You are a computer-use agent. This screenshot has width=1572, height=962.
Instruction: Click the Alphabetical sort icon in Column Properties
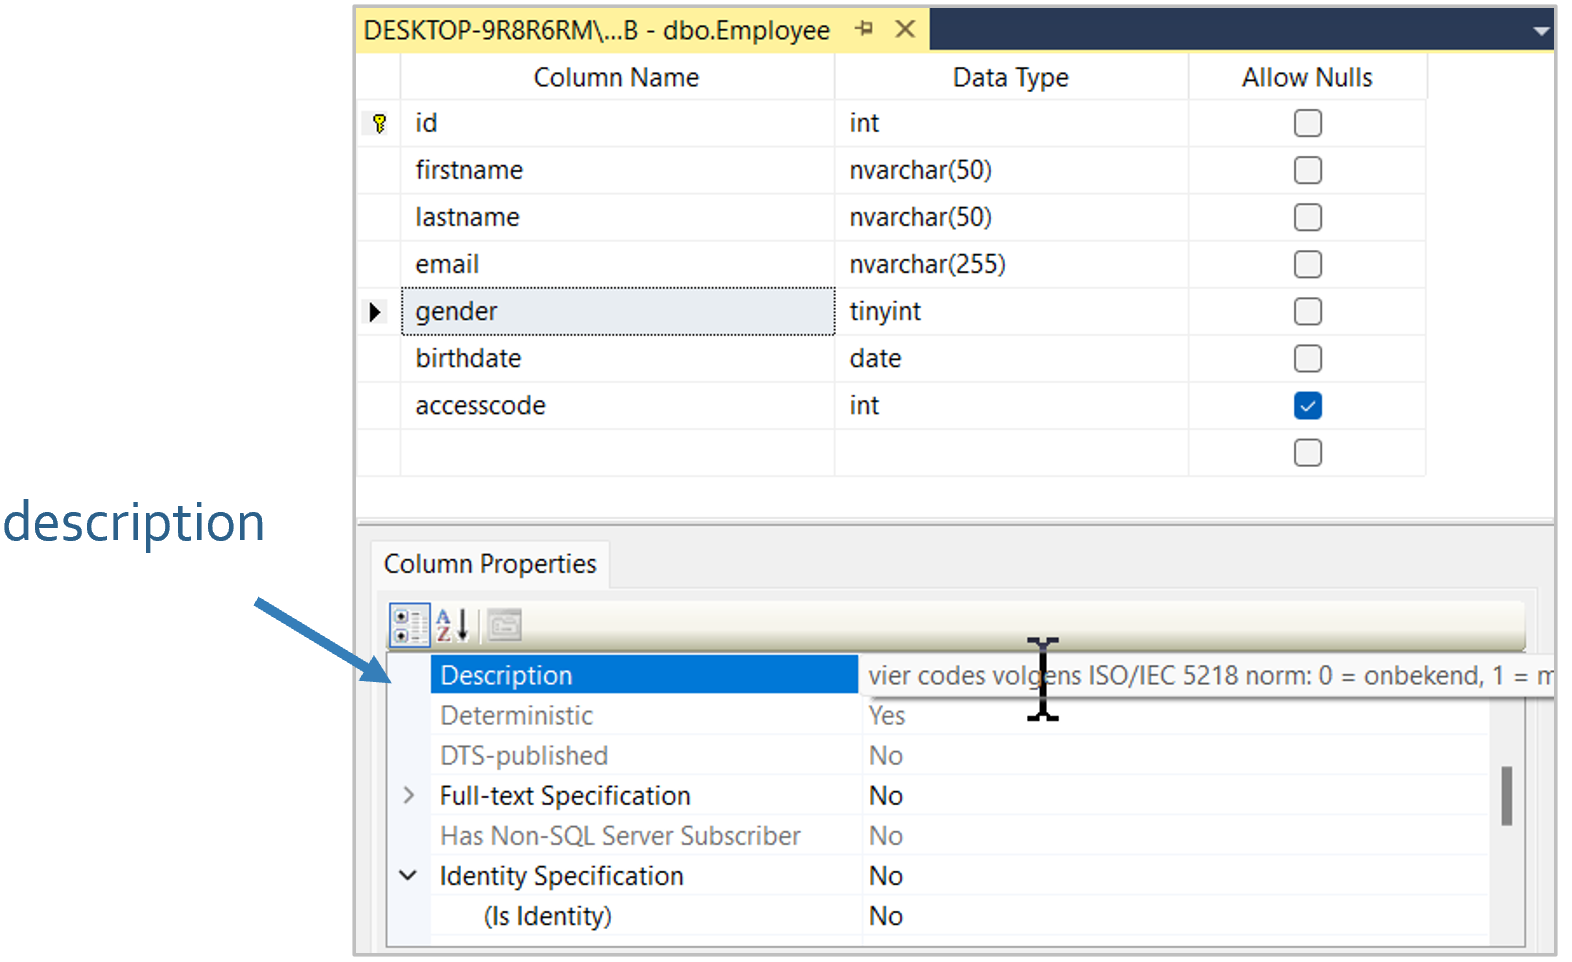coord(452,626)
